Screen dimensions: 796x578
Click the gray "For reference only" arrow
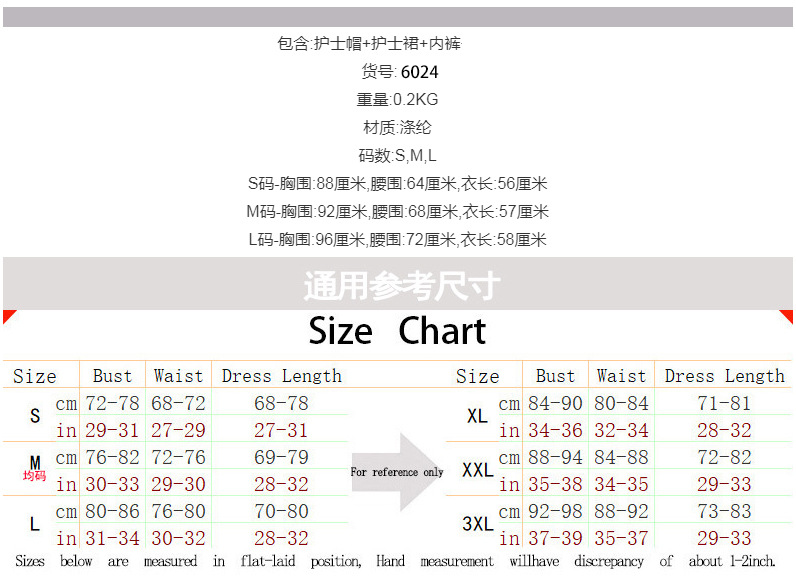[399, 471]
